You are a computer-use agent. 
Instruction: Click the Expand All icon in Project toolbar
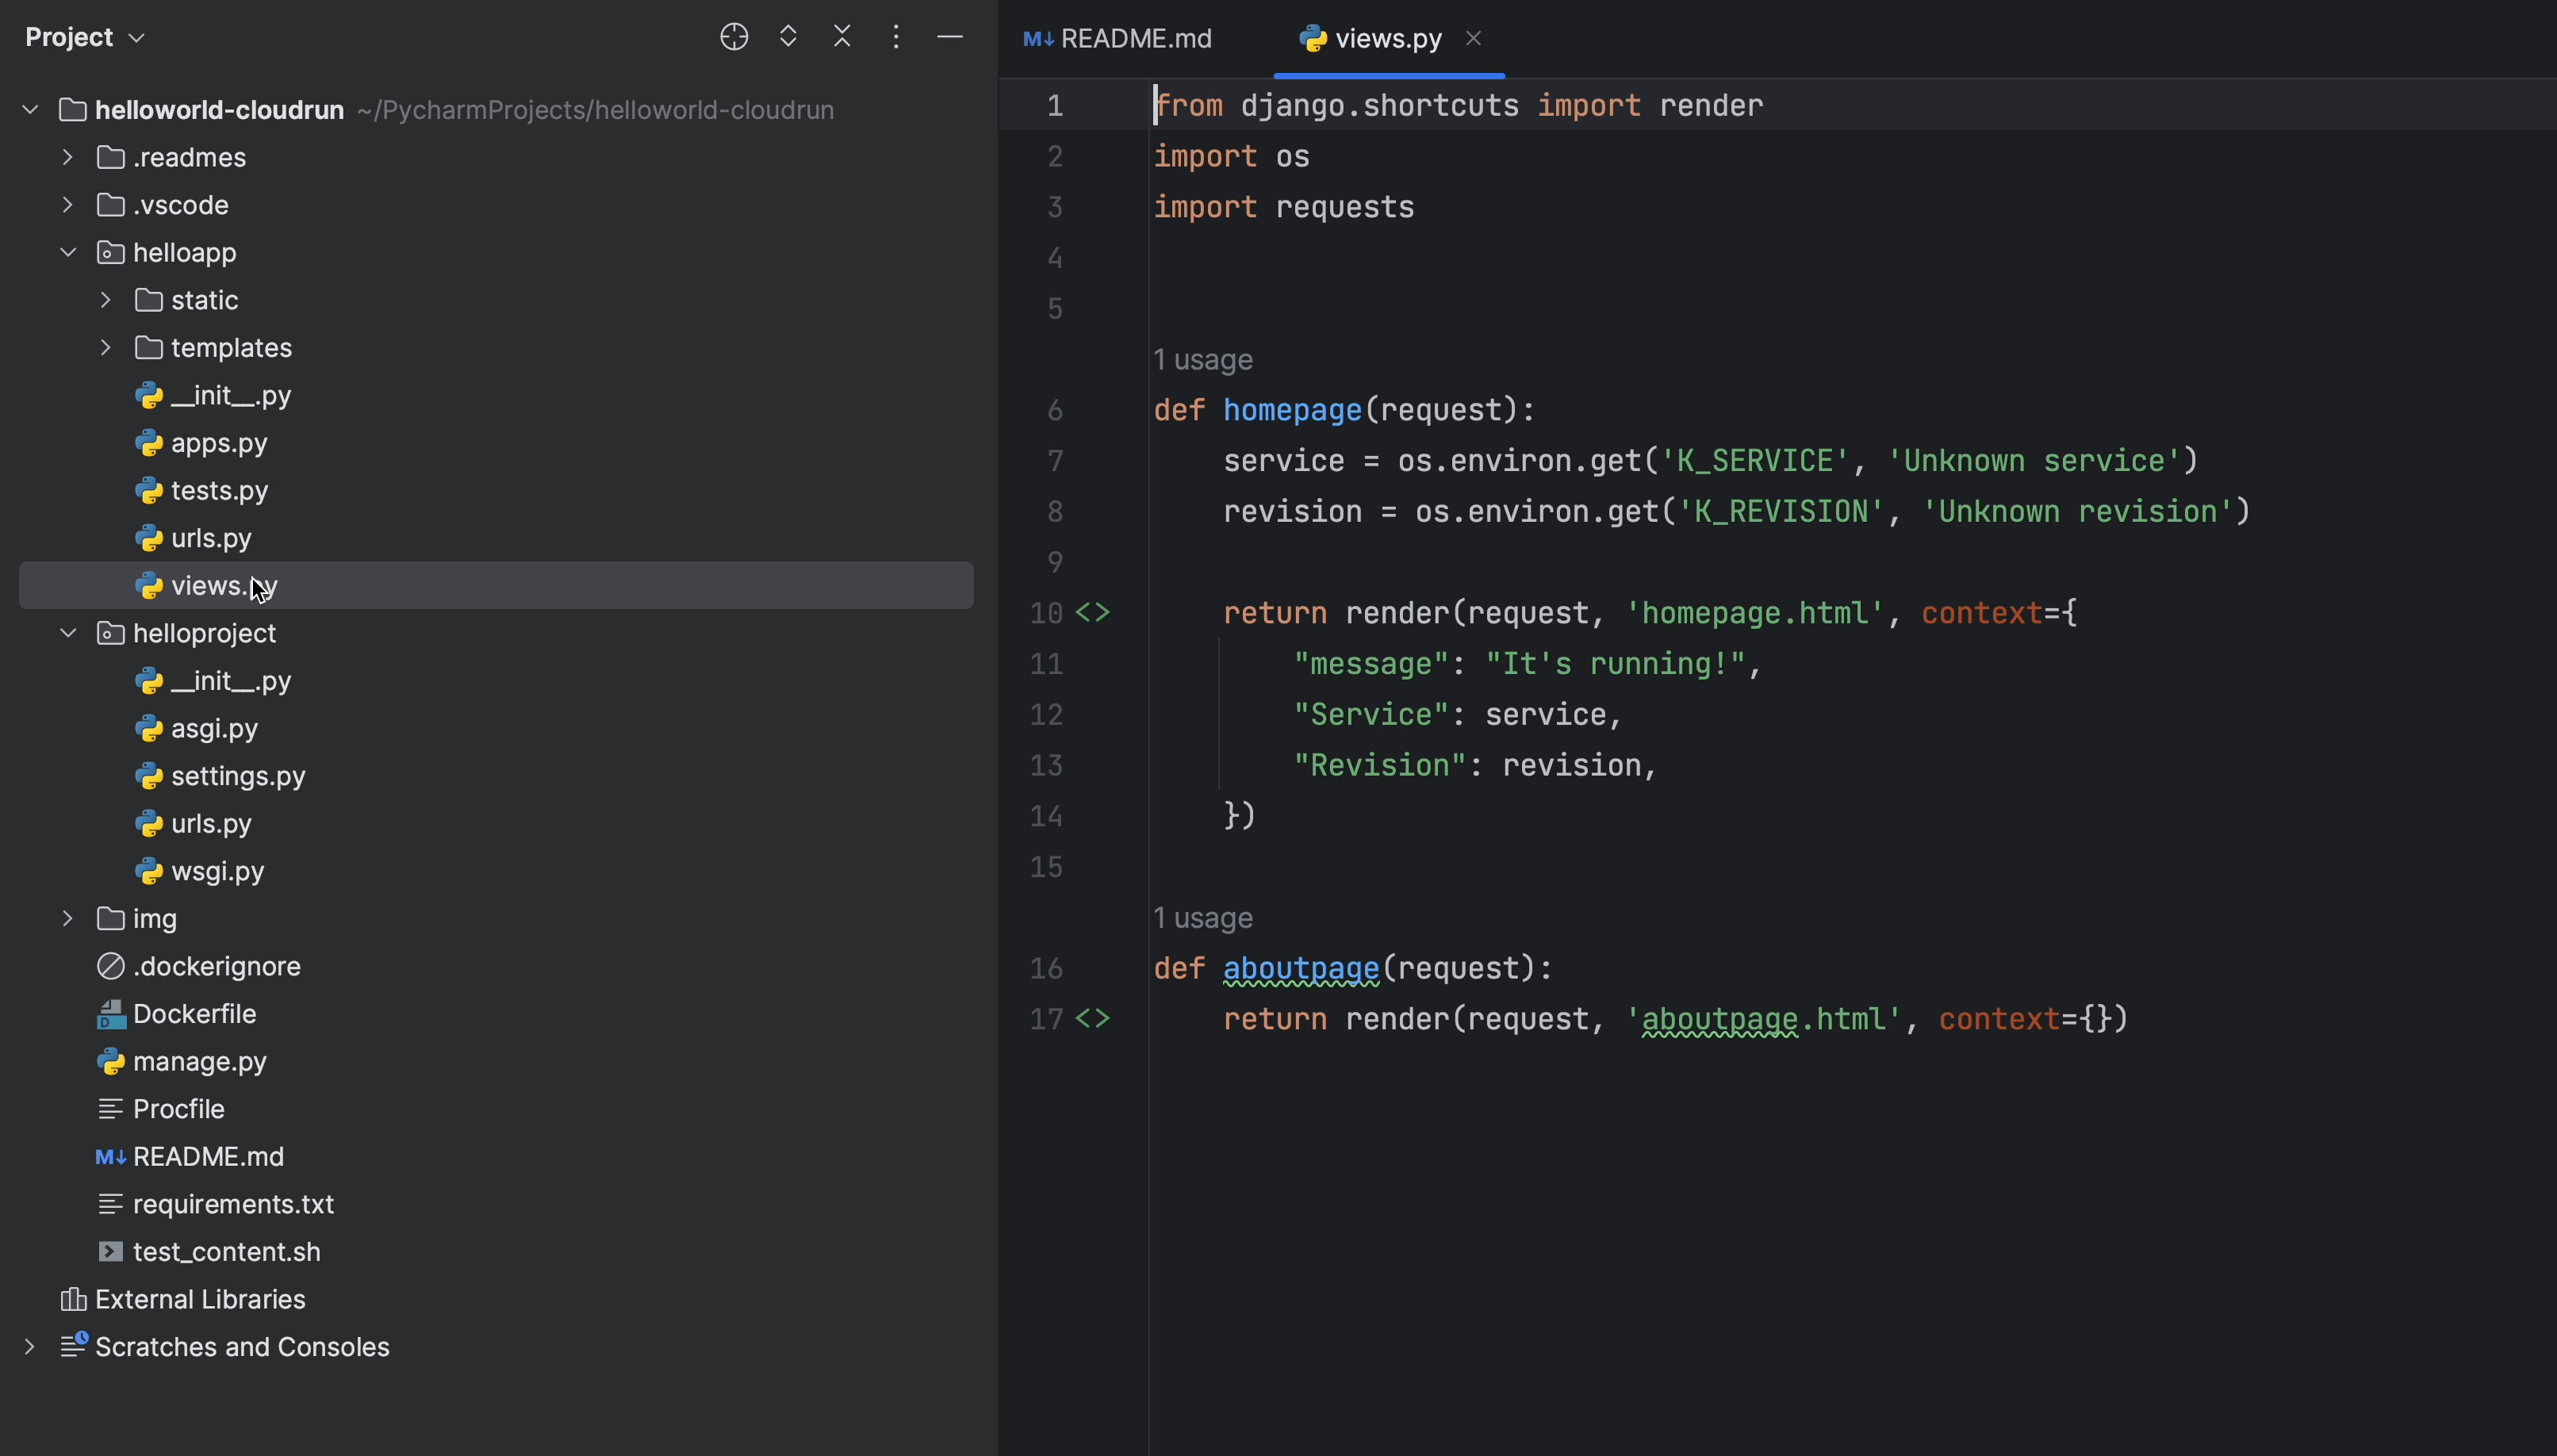click(x=788, y=38)
